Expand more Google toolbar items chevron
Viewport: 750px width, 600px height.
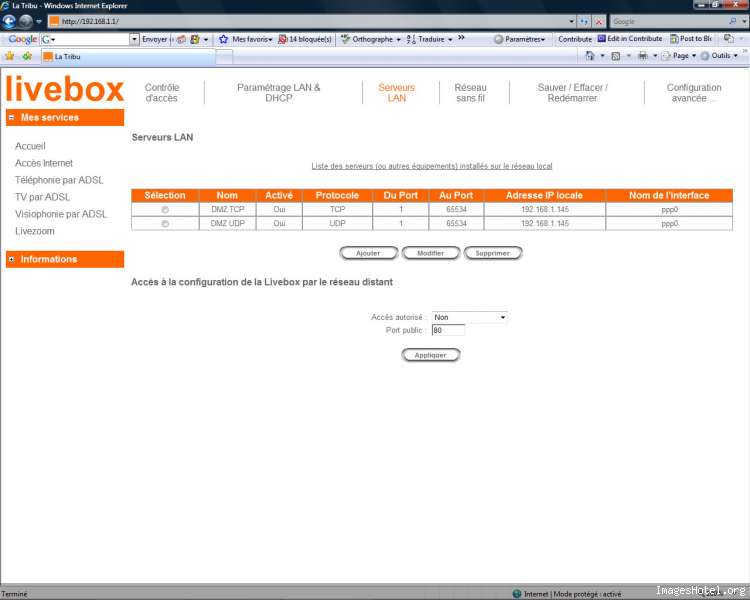(461, 38)
